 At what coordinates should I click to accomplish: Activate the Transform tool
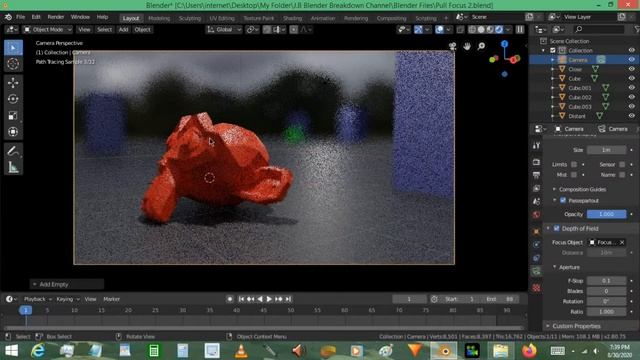[x=13, y=132]
